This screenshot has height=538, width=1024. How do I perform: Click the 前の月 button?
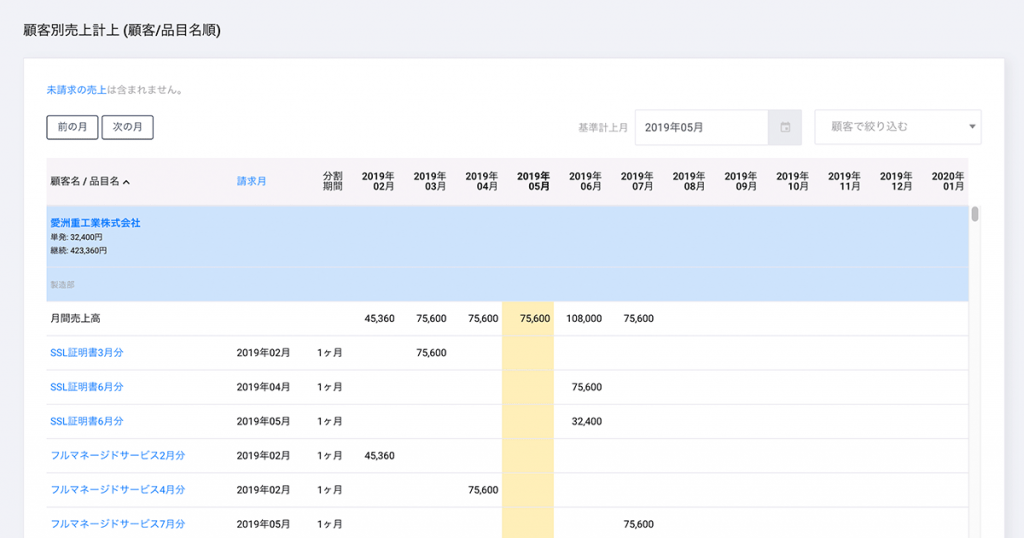click(x=72, y=127)
